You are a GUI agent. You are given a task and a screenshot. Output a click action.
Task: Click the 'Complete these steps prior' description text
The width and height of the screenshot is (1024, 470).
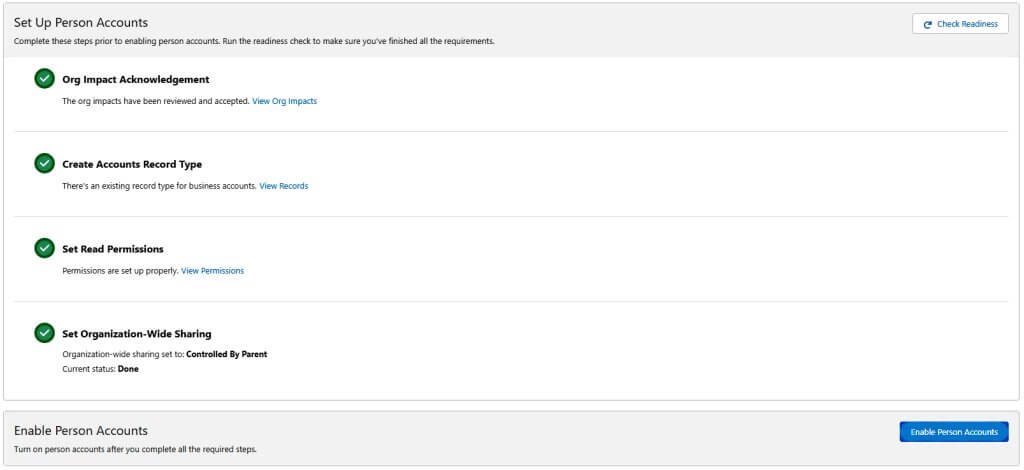pyautogui.click(x=254, y=41)
